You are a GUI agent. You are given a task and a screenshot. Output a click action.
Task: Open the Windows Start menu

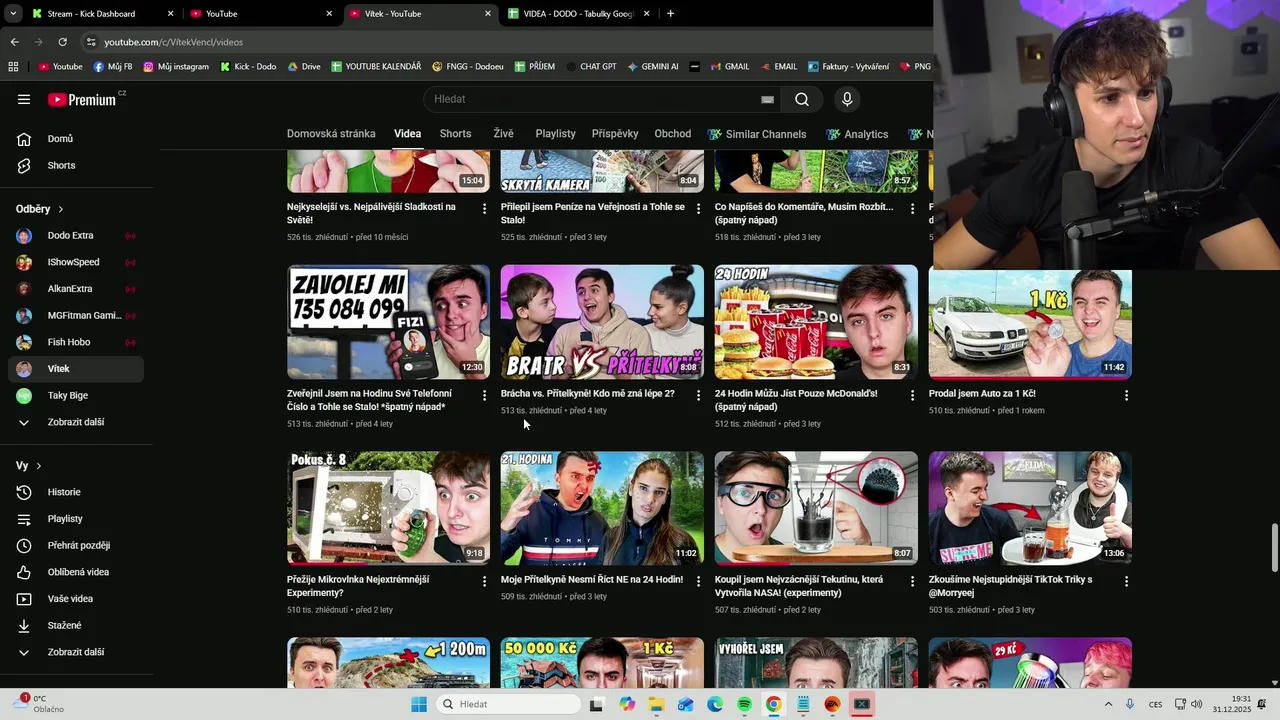419,704
